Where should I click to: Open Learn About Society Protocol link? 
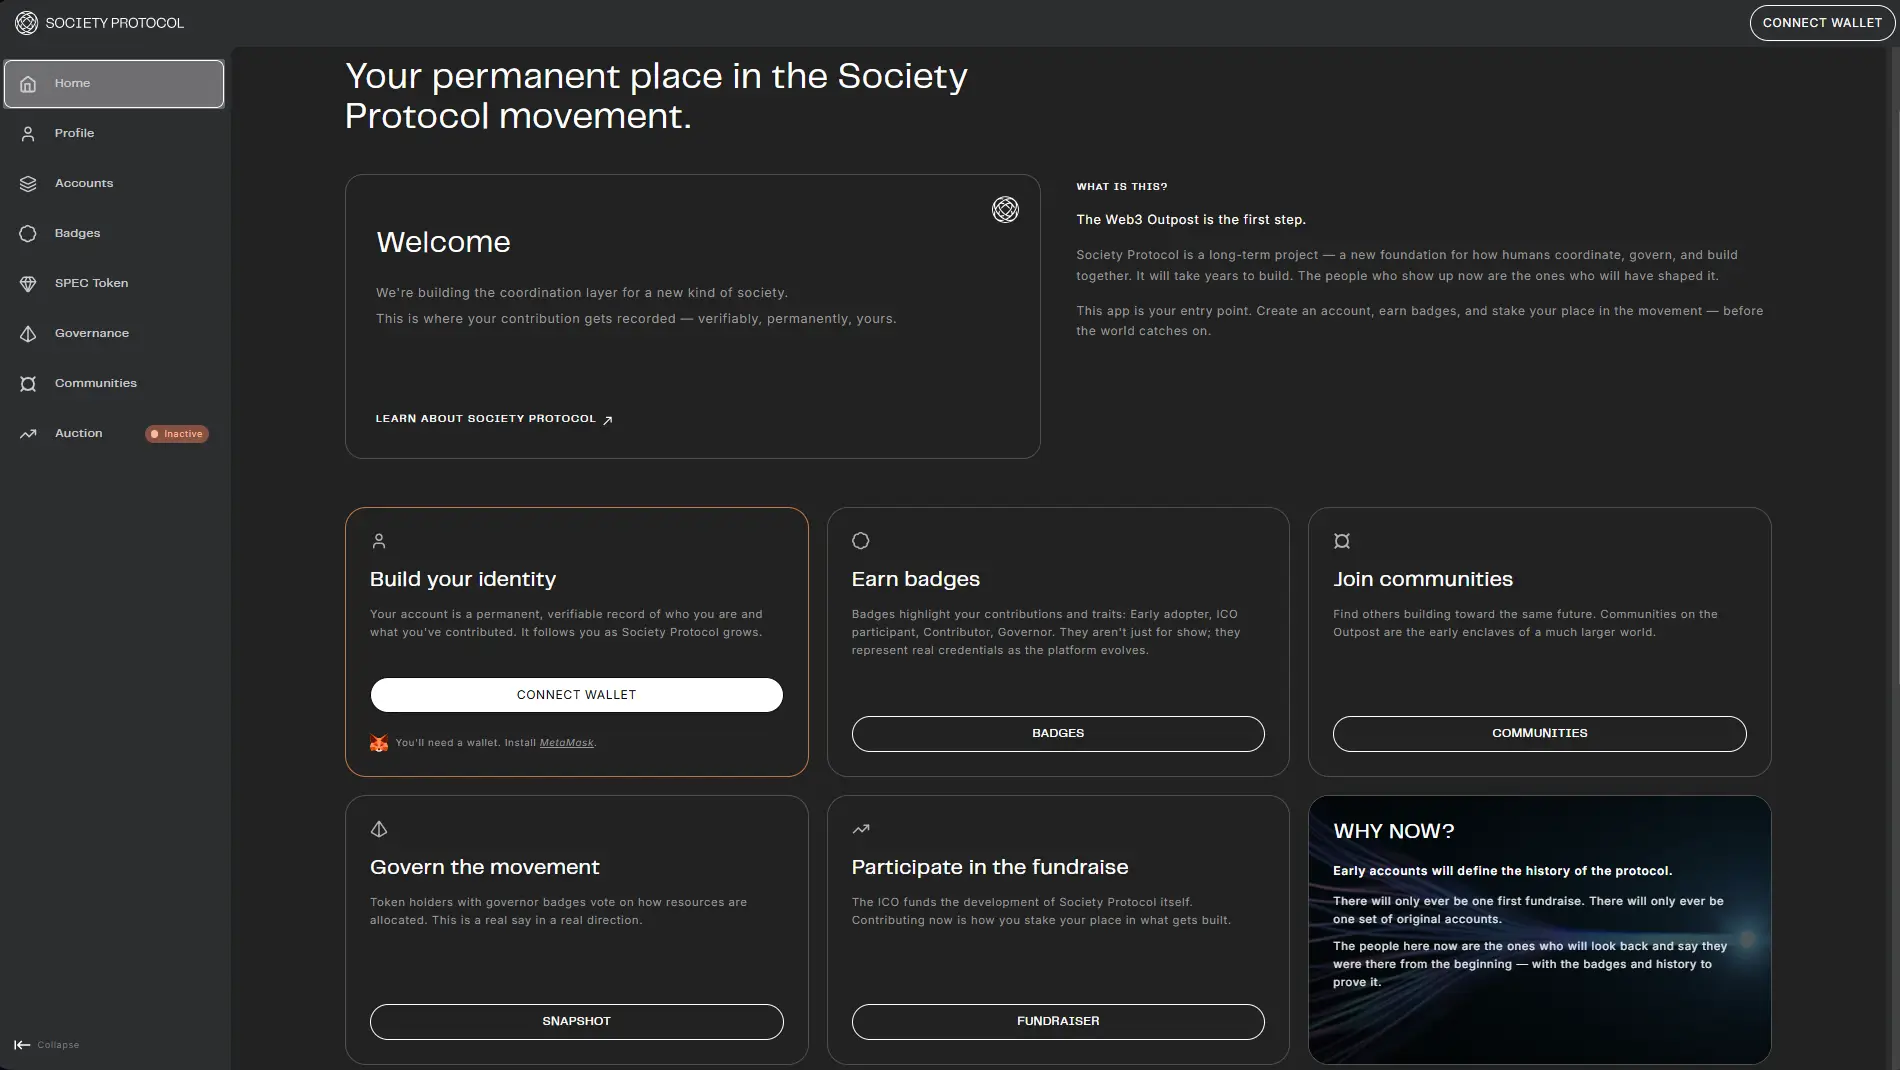click(x=494, y=419)
